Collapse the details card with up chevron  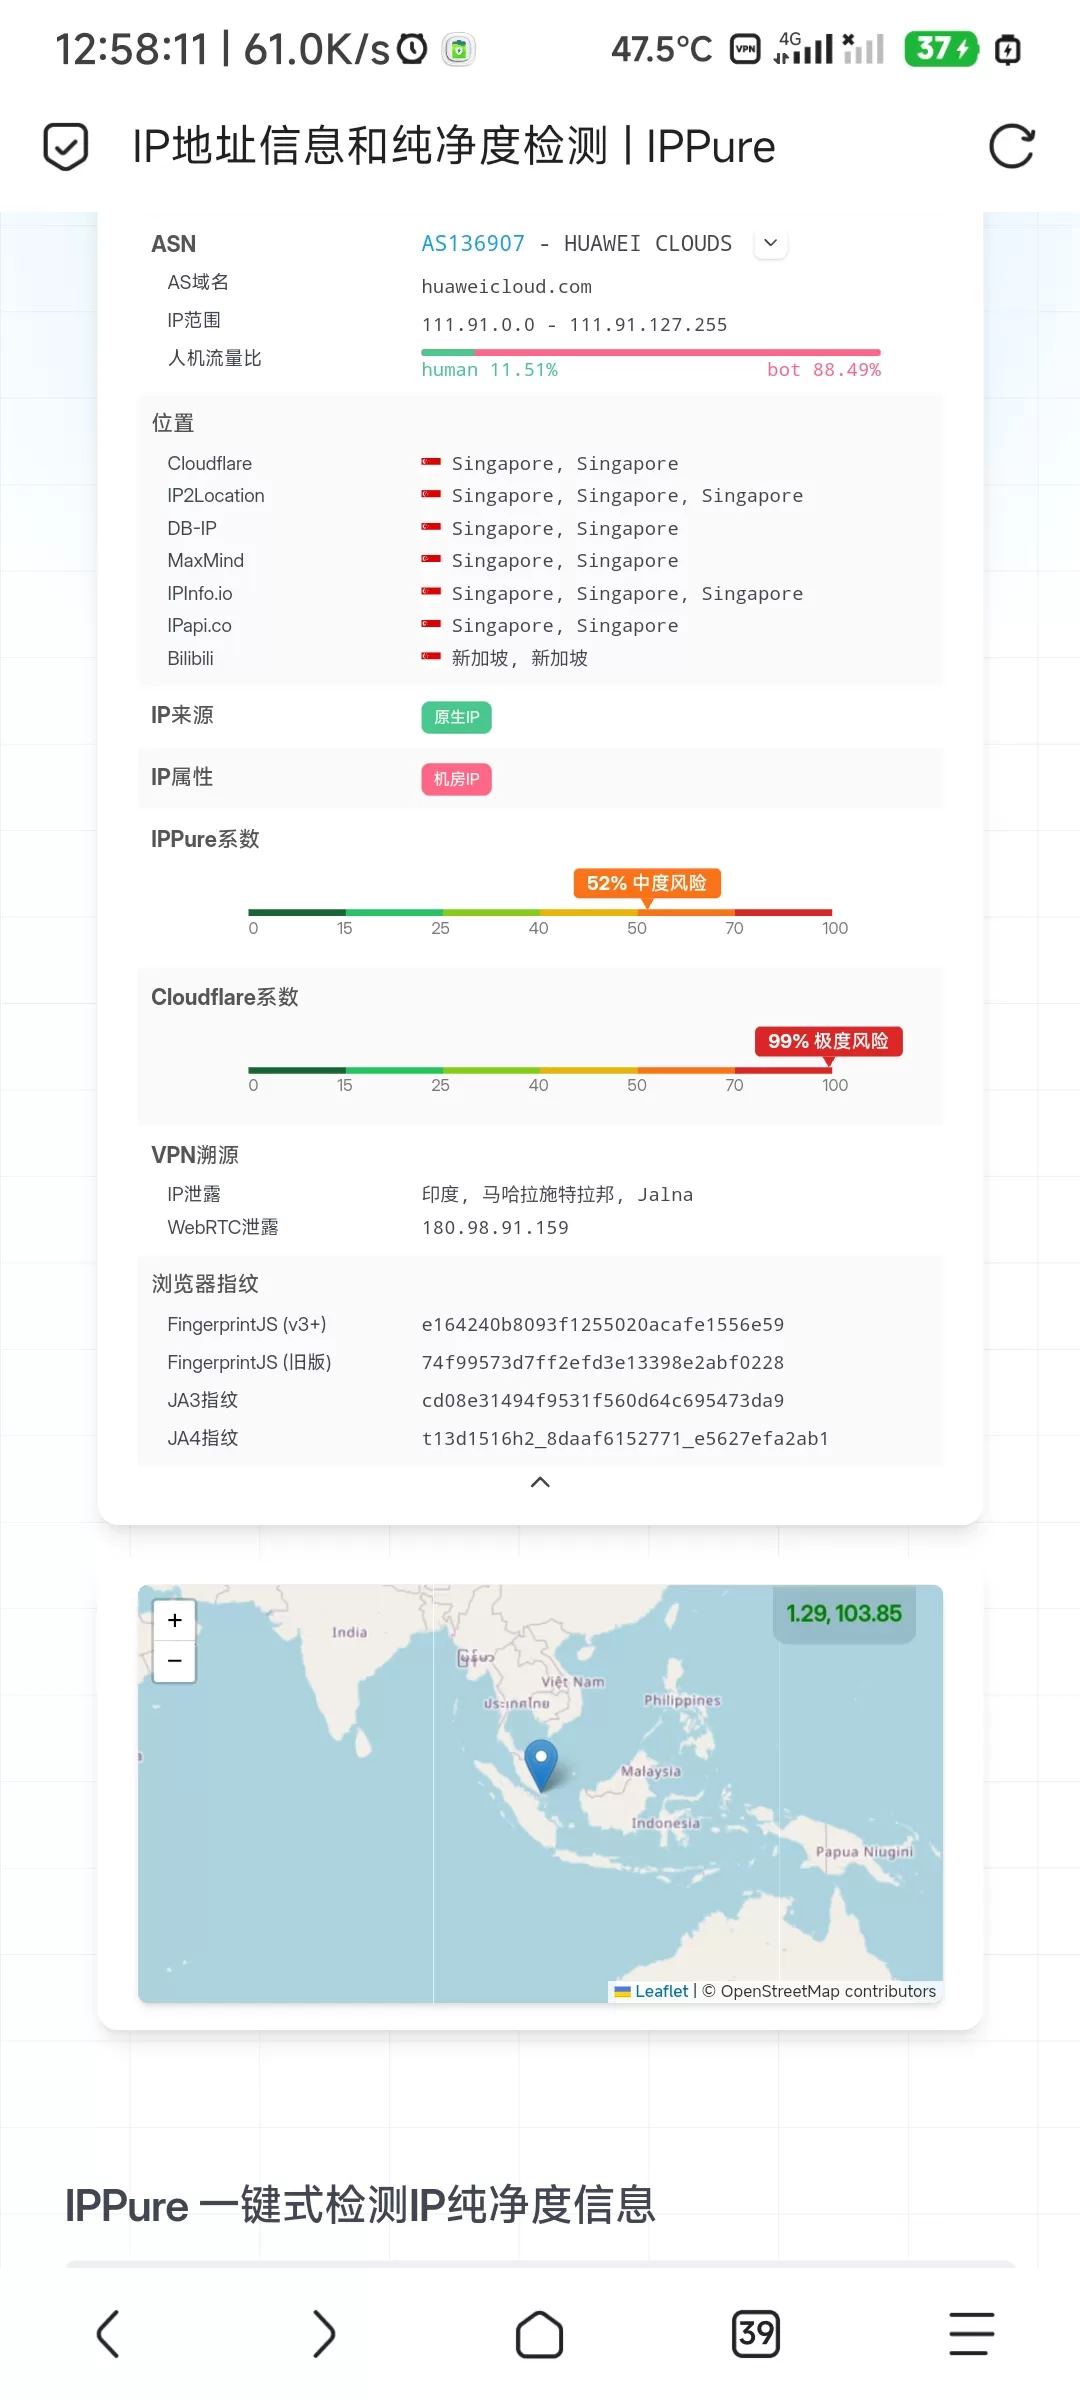click(x=540, y=1482)
